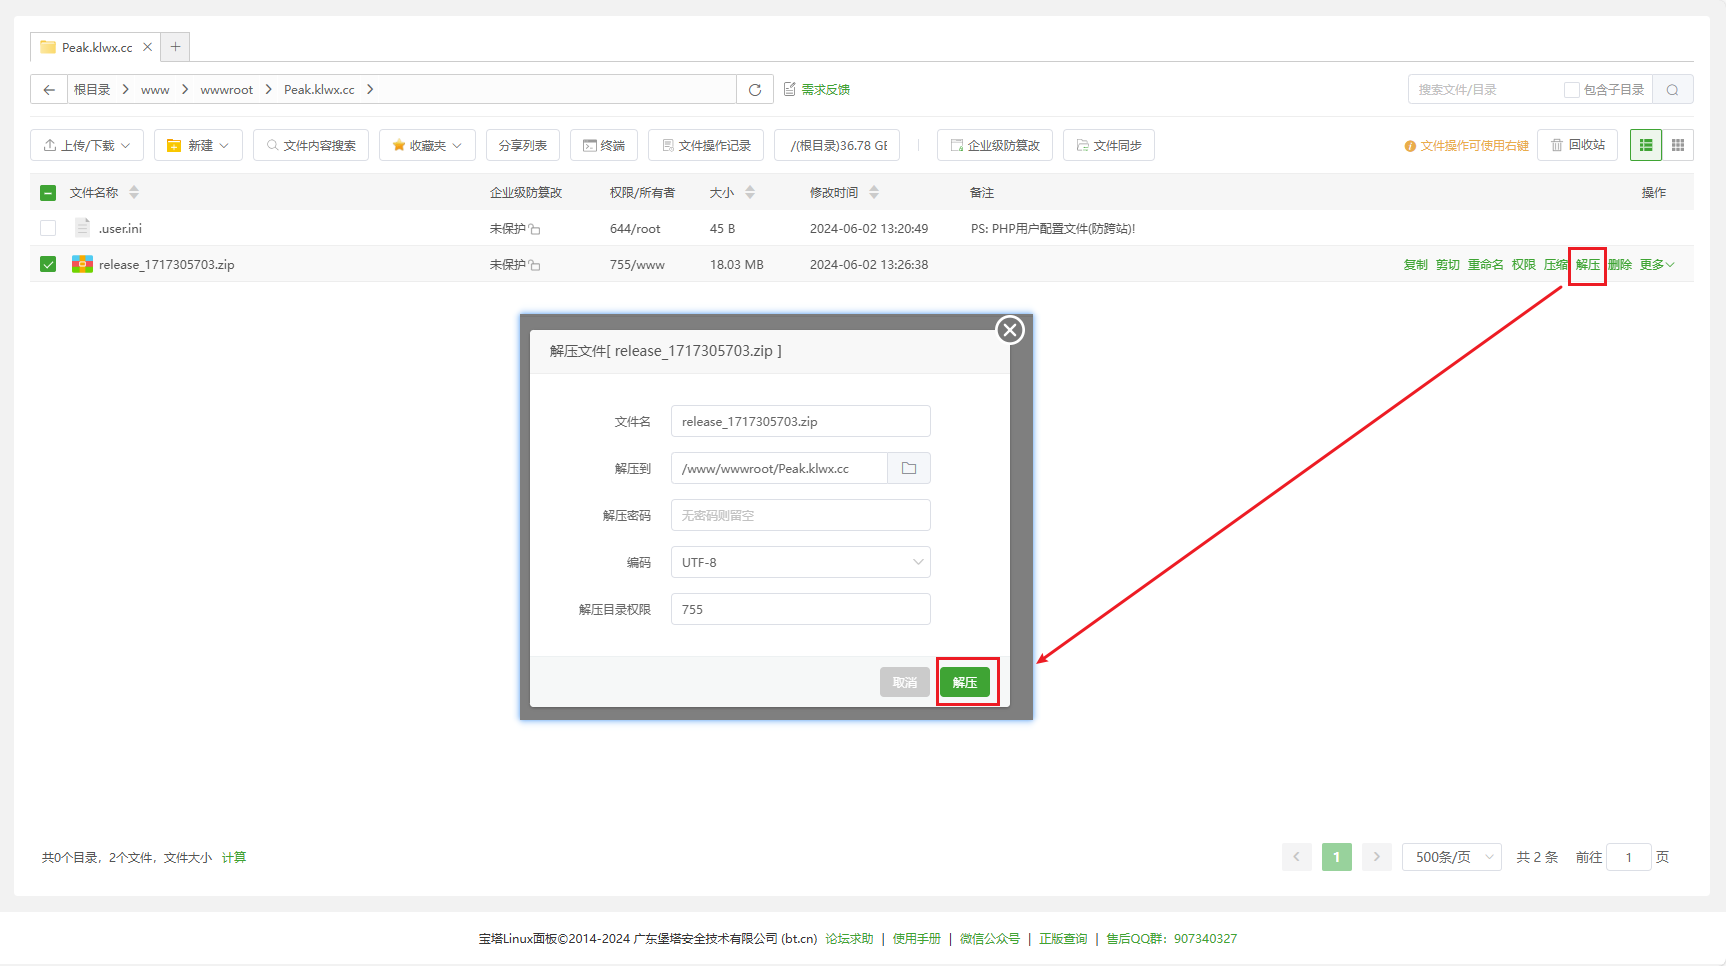
Task: Click the extraction password field
Action: [x=801, y=515]
